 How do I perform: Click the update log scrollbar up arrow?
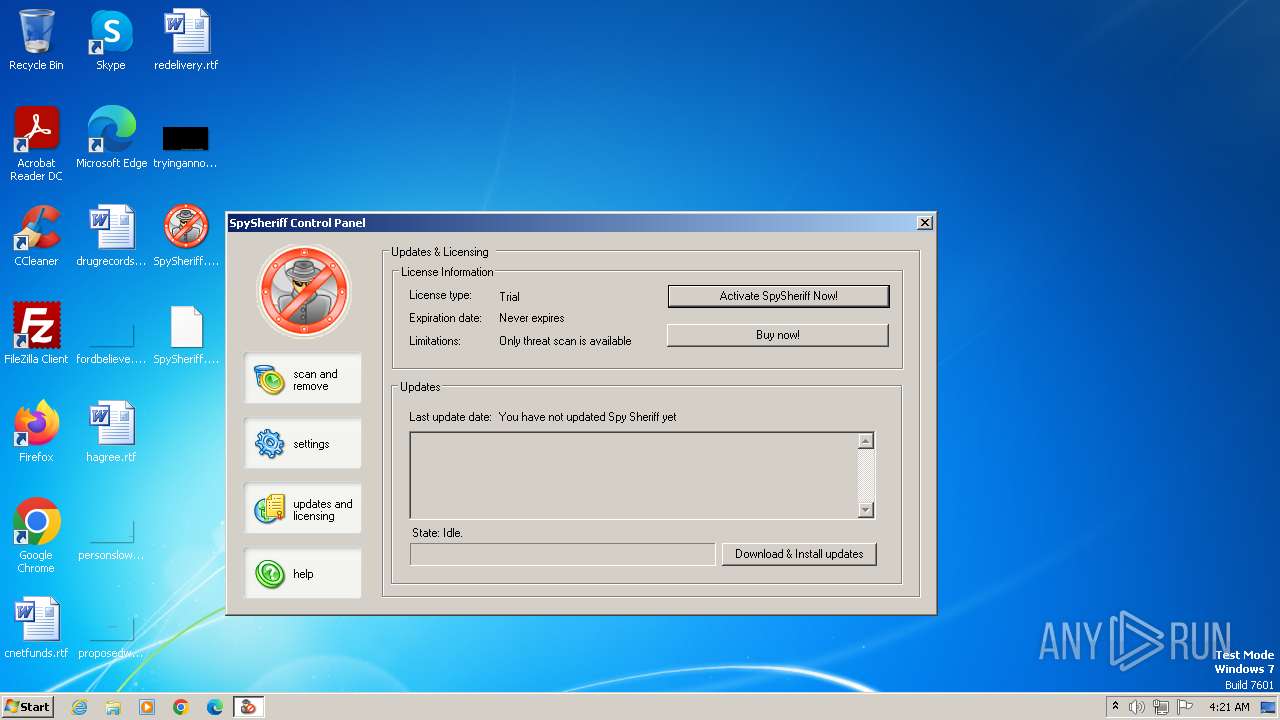(866, 441)
